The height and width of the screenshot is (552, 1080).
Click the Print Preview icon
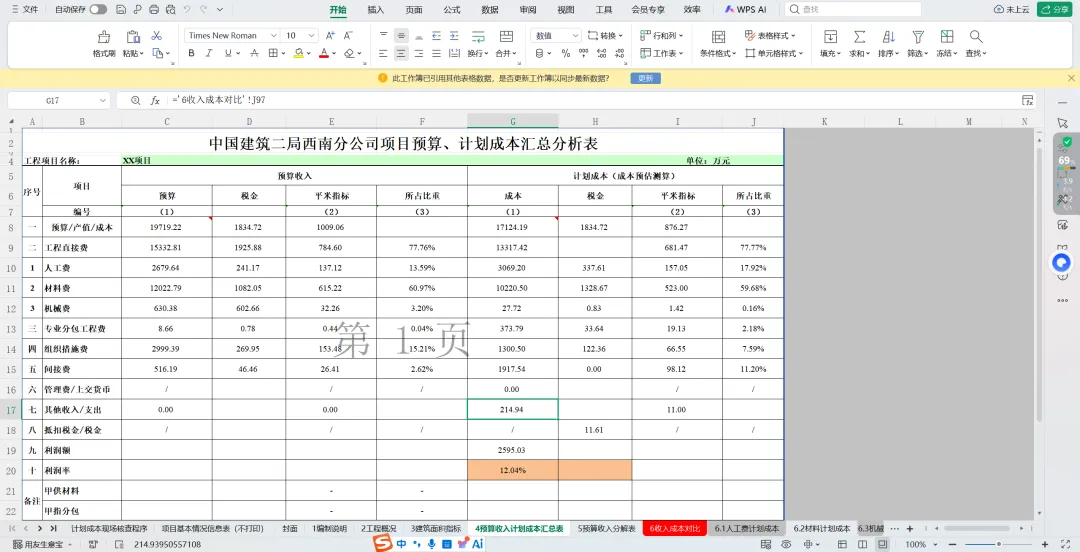[169, 9]
